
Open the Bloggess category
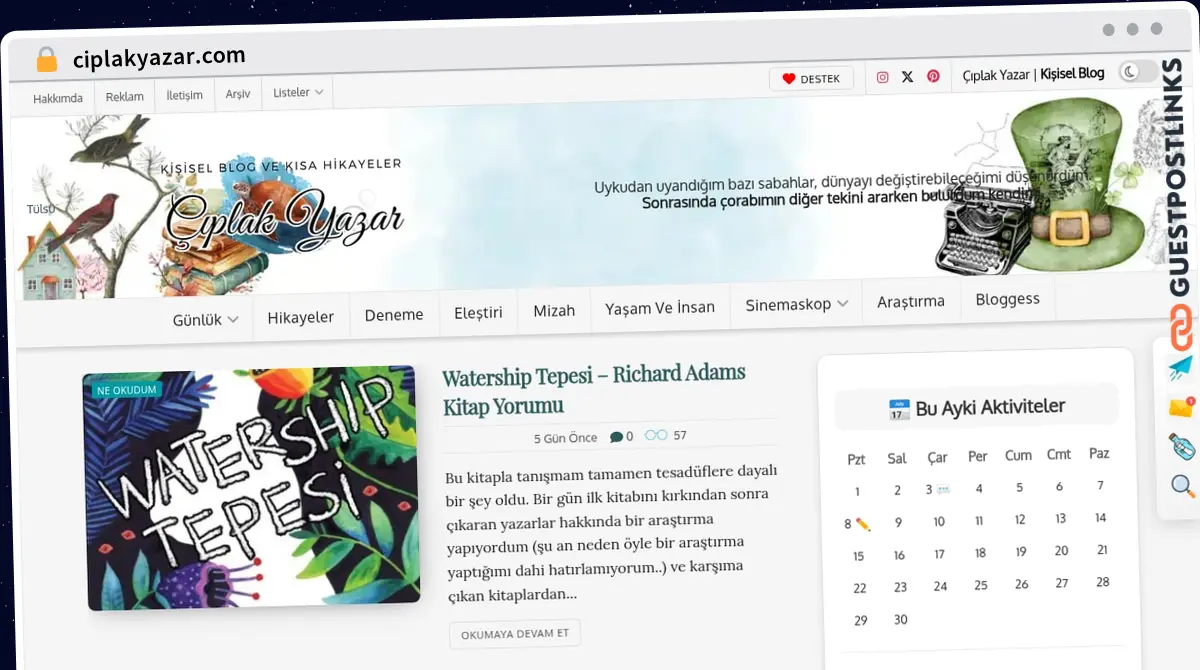pyautogui.click(x=1008, y=298)
